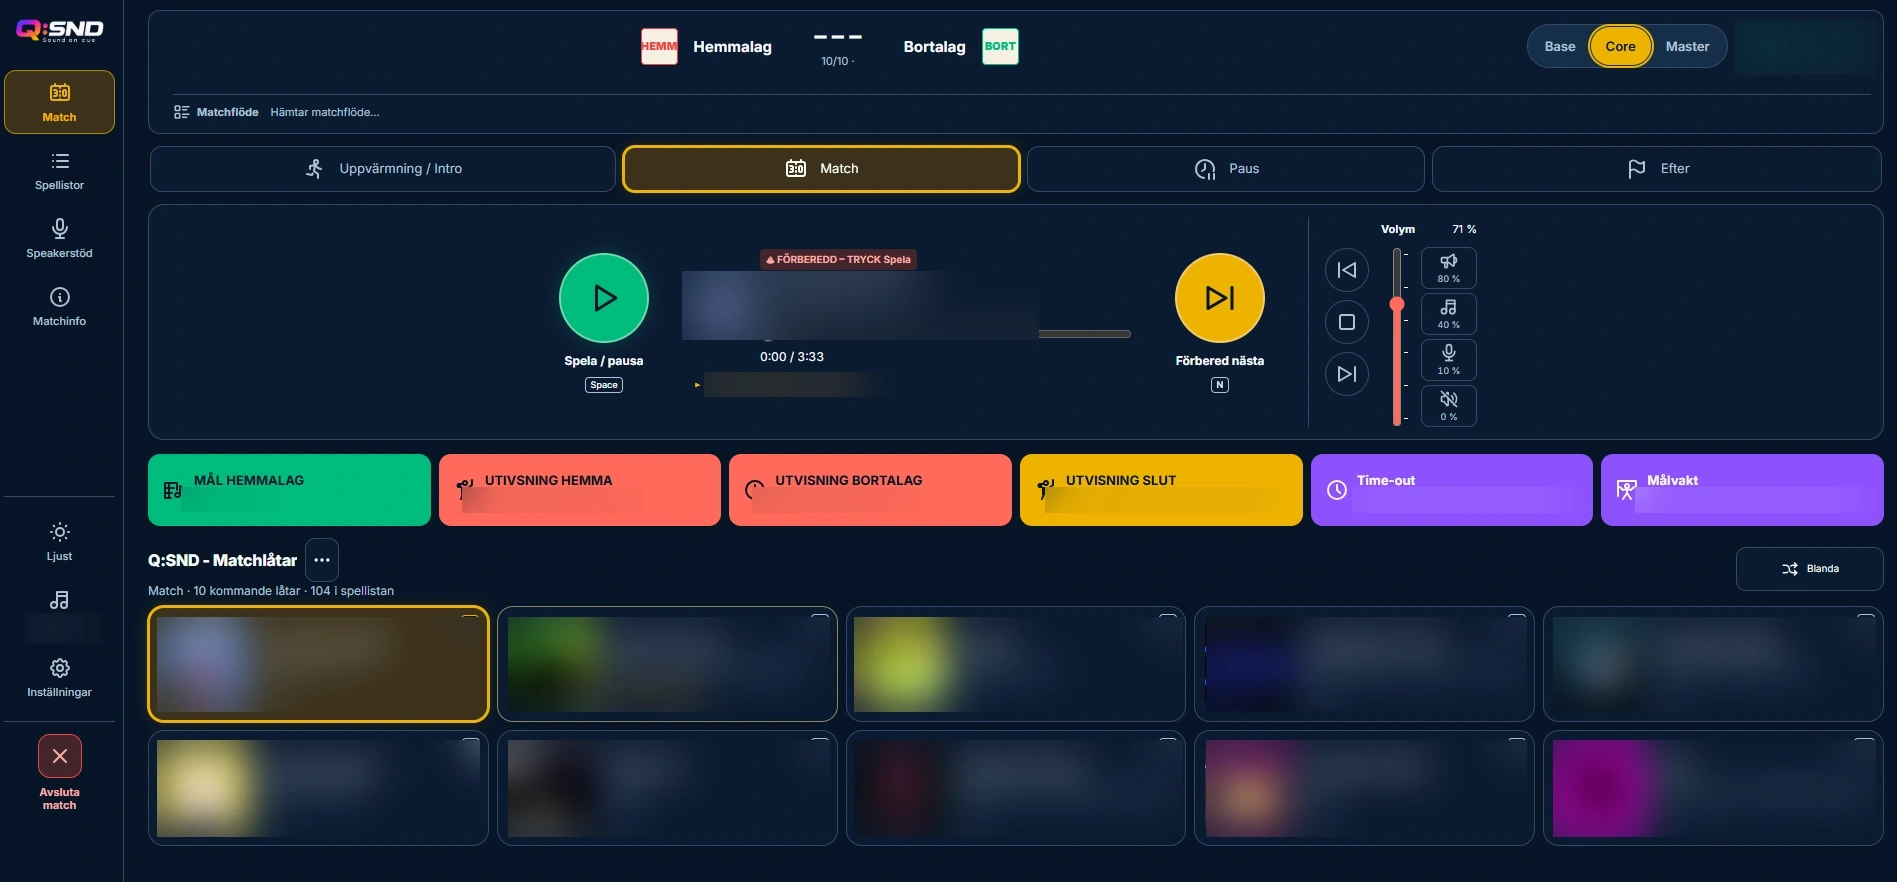Switch to the Uppvärmning / Intro tab

(383, 169)
